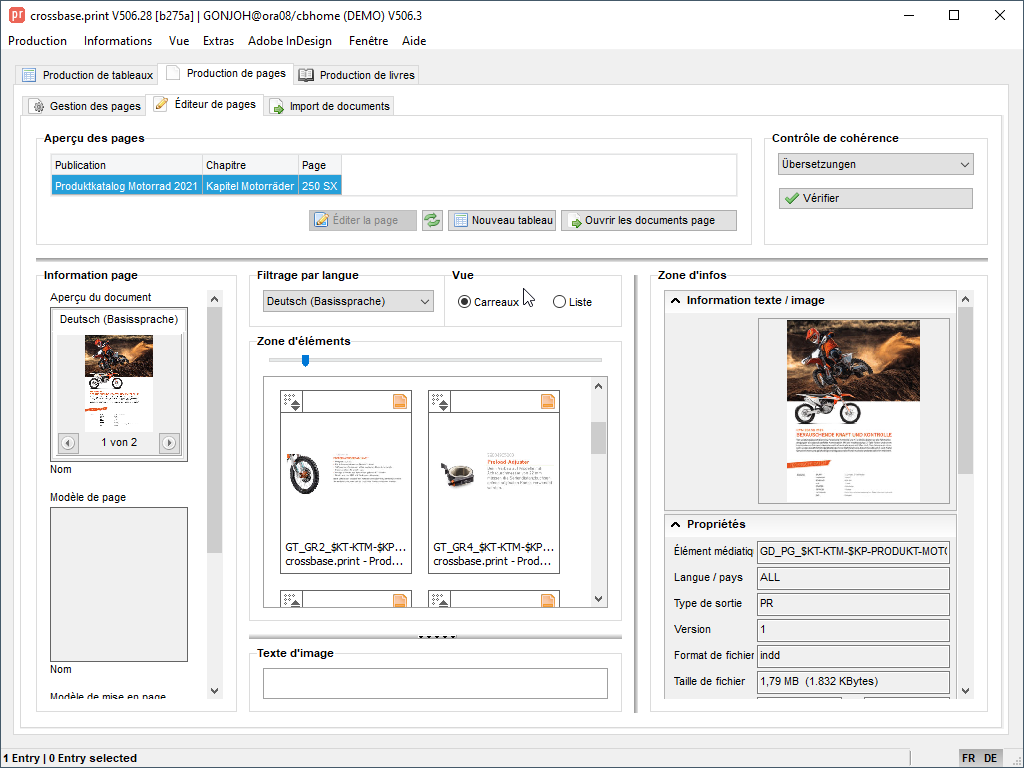Viewport: 1024px width, 768px height.
Task: Click the crossbase.print application logo icon
Action: click(x=16, y=14)
